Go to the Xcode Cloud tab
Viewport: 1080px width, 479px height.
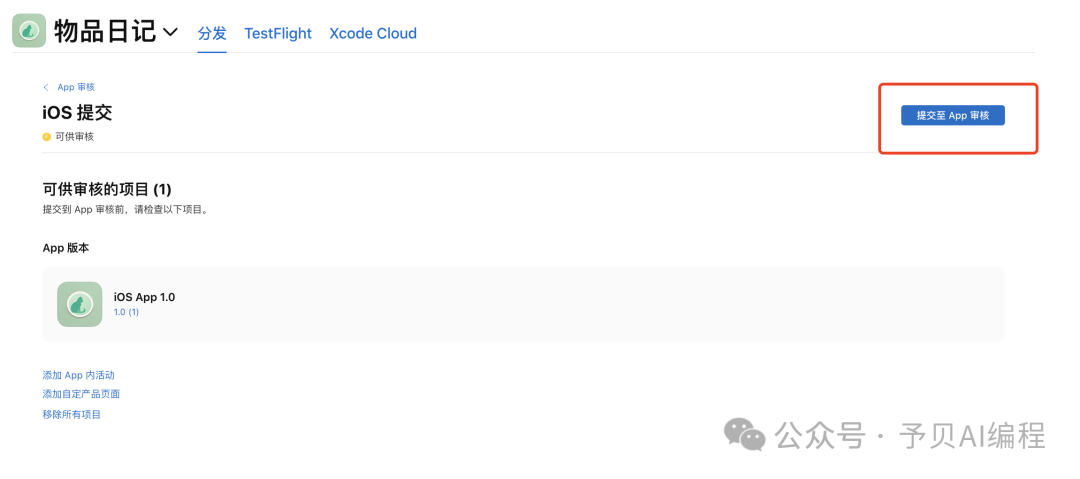pos(373,34)
